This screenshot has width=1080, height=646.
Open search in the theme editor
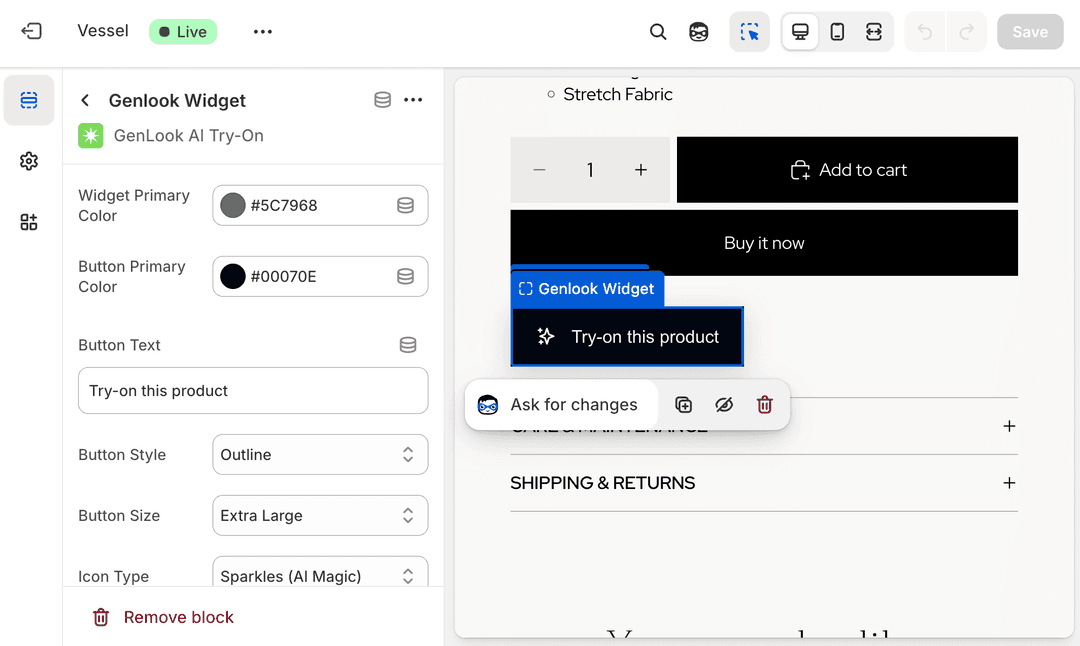tap(658, 31)
